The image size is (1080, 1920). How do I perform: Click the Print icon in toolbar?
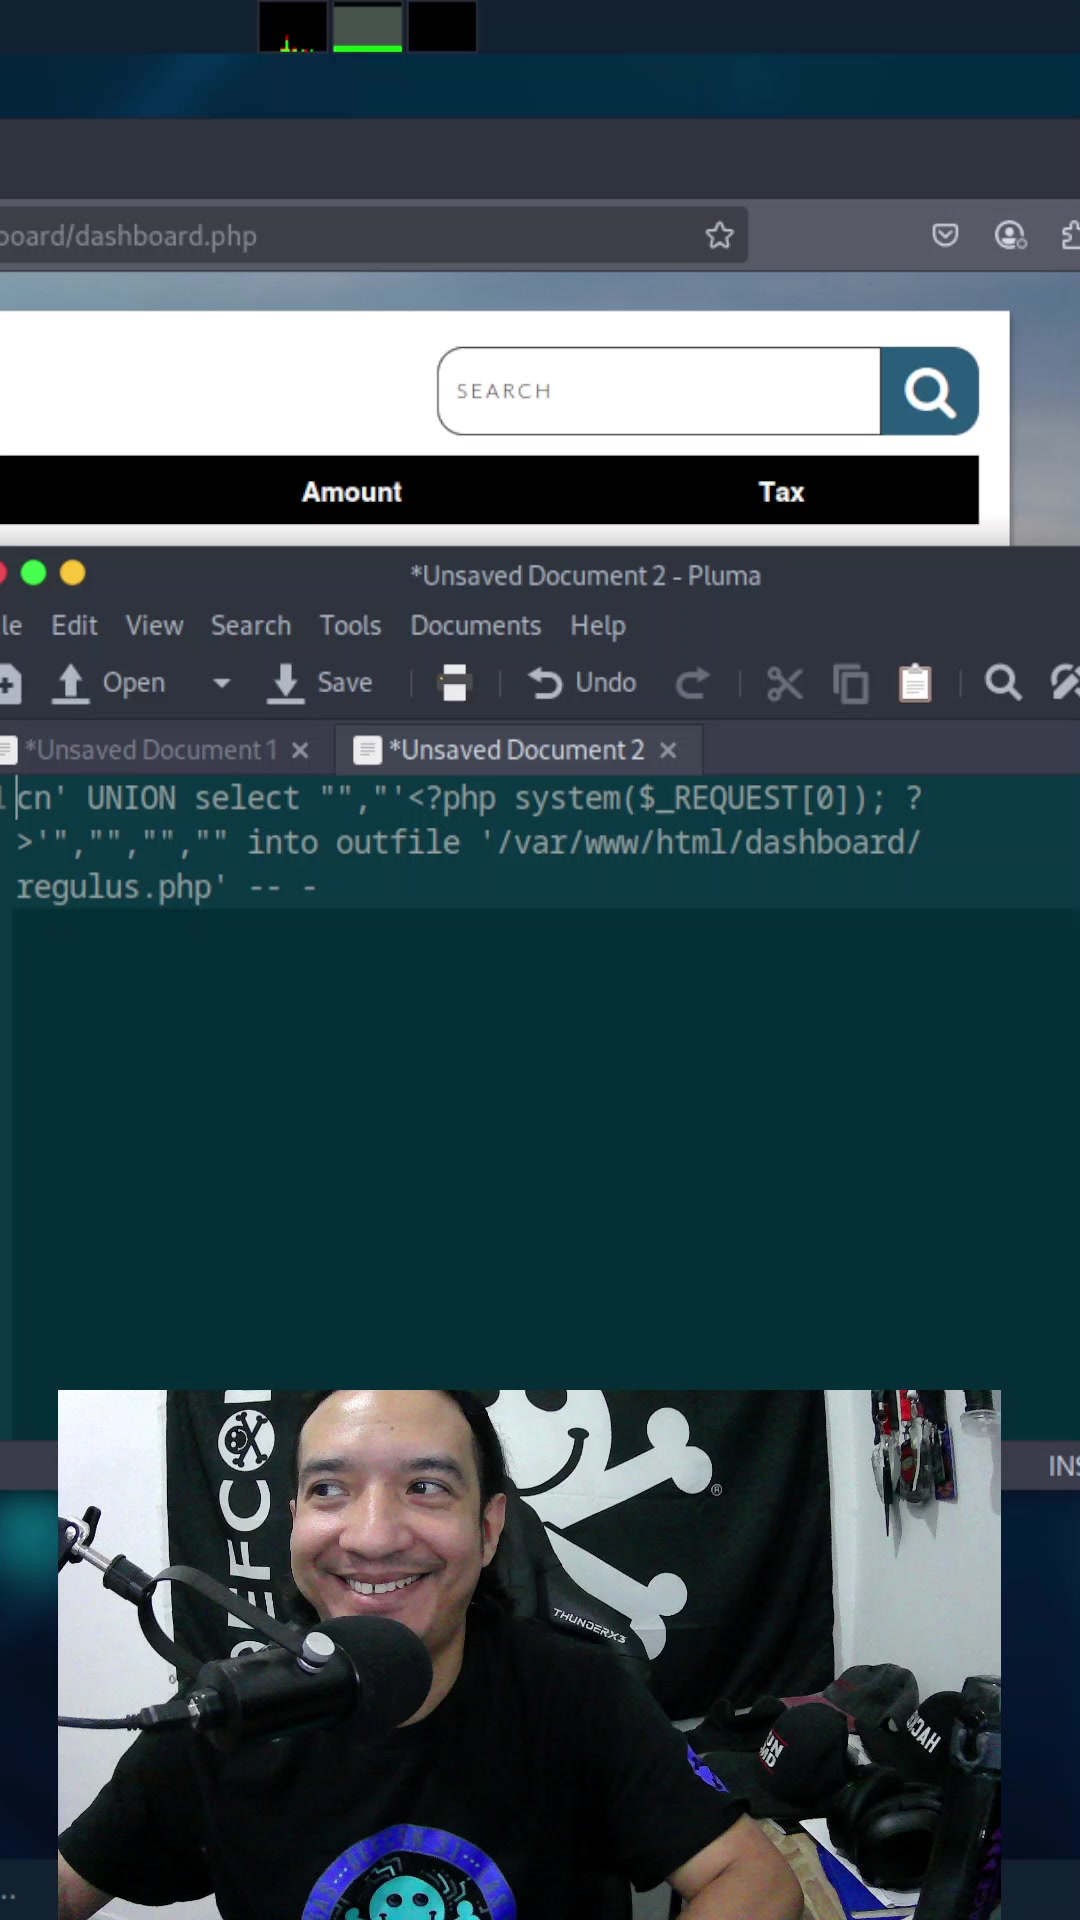pyautogui.click(x=455, y=683)
